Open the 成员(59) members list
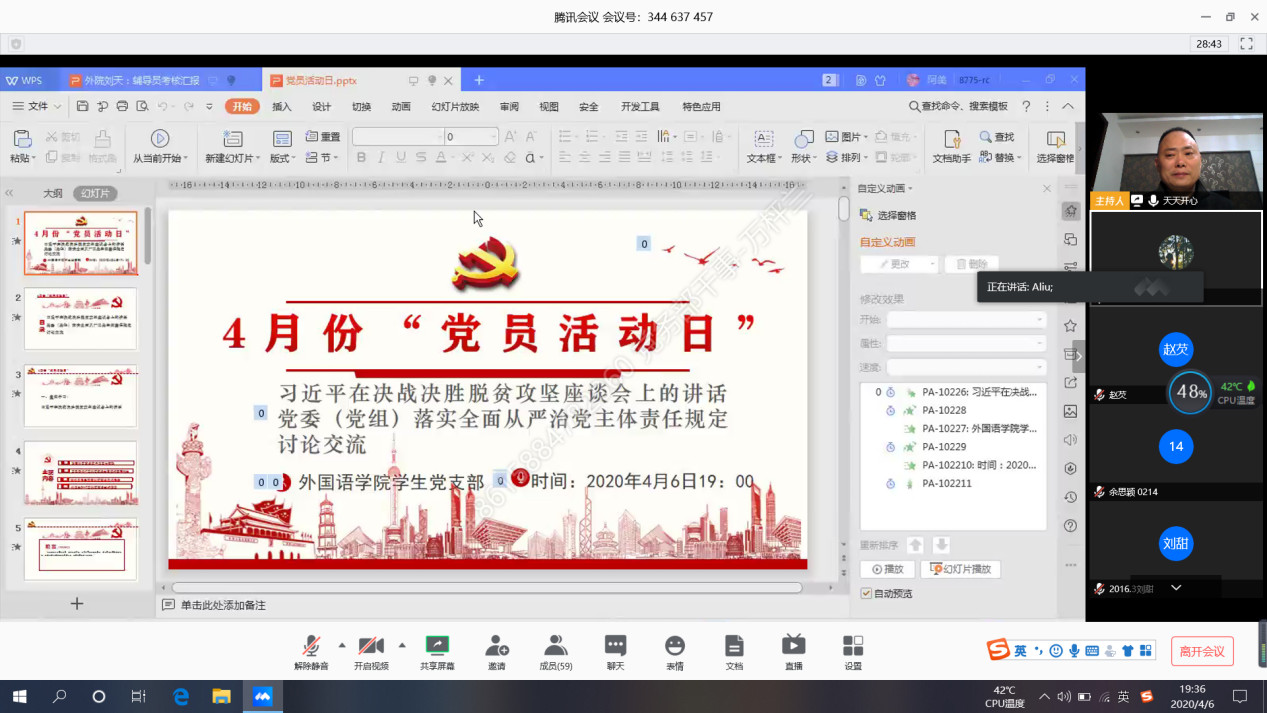1267x713 pixels. [x=555, y=645]
